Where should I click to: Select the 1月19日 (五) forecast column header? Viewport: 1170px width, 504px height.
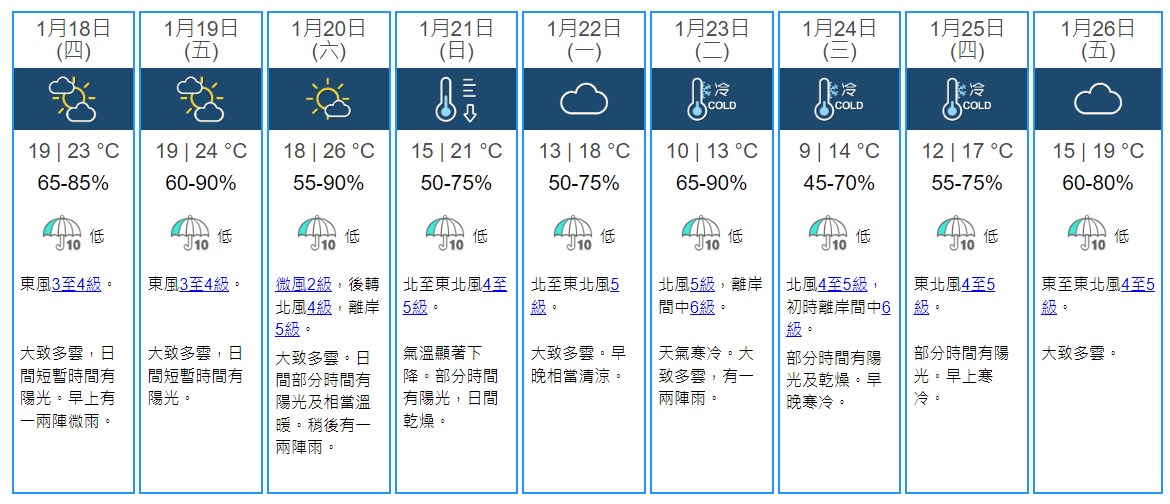coord(201,40)
